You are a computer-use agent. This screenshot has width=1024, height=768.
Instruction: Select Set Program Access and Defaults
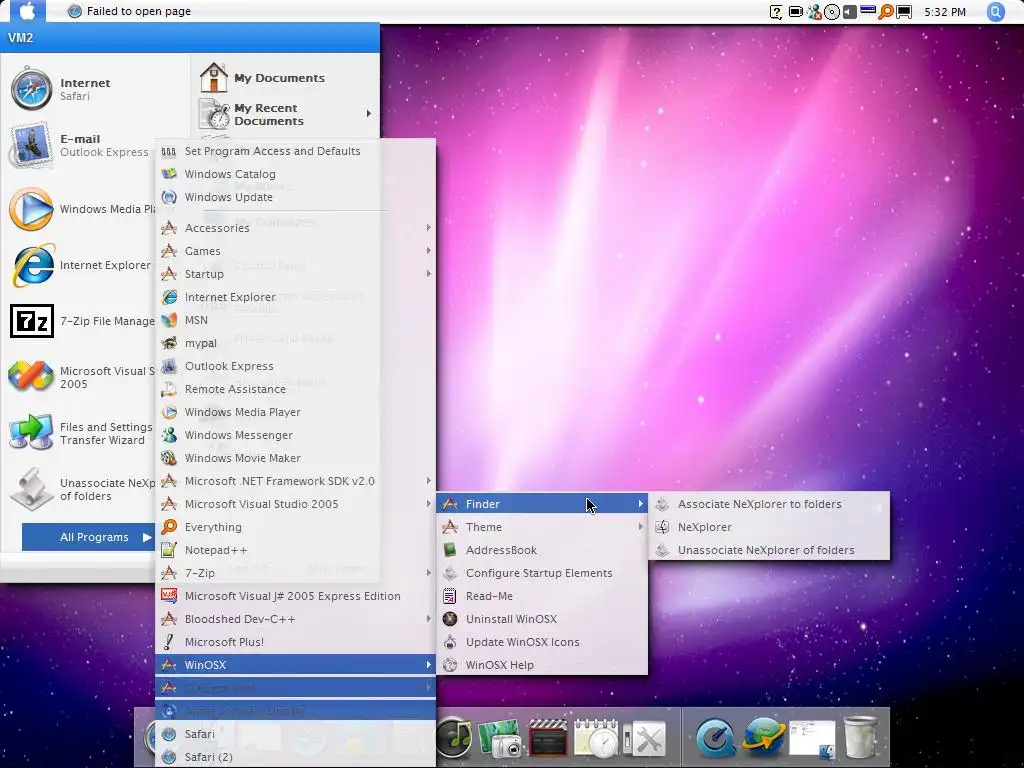click(x=296, y=151)
